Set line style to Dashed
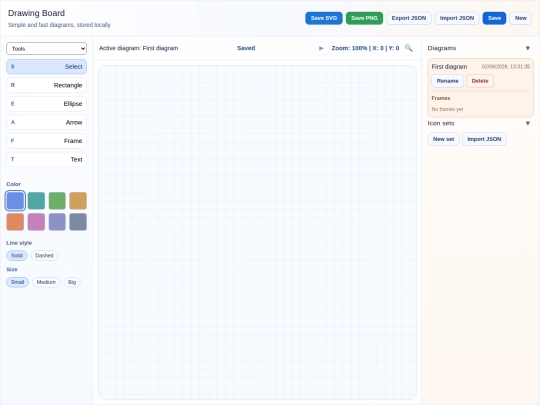This screenshot has height=405, width=540. [x=44, y=256]
